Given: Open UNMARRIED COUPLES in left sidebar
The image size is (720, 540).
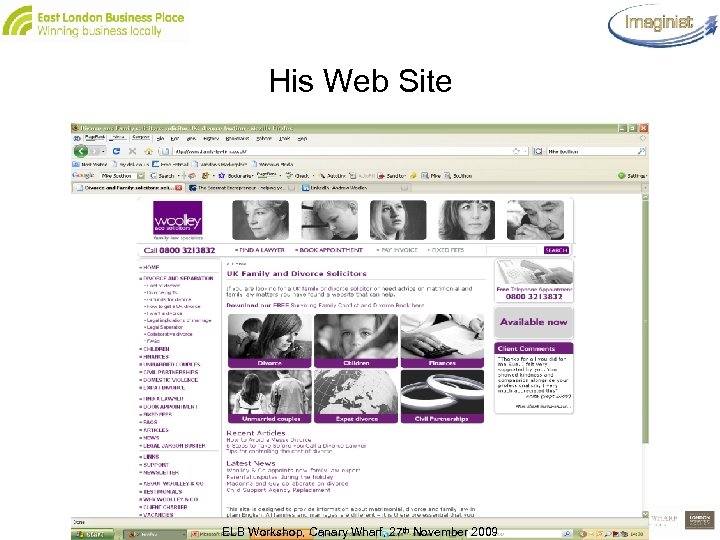Looking at the screenshot, I should coord(170,365).
